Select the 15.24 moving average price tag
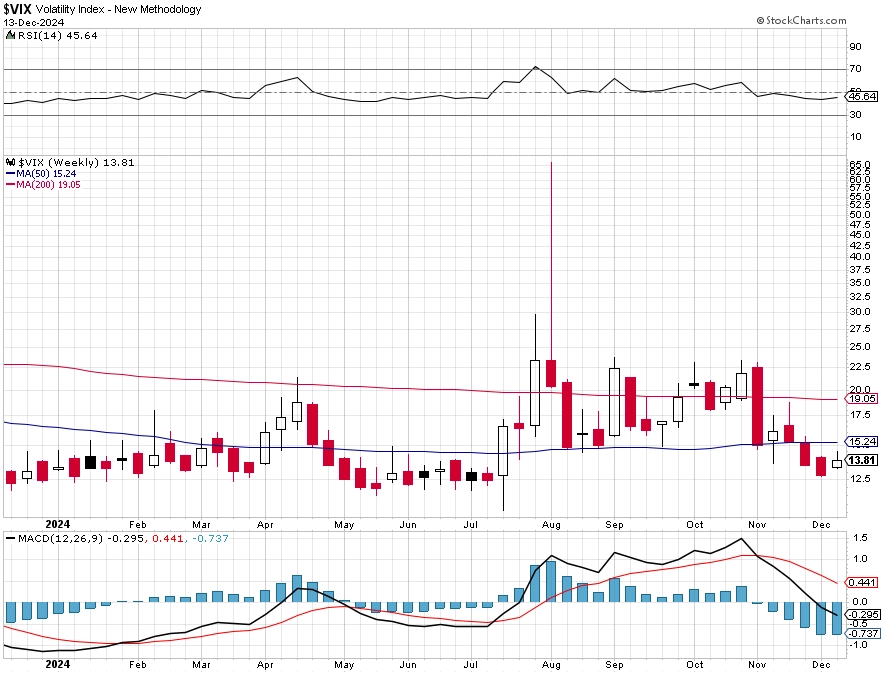The width and height of the screenshot is (883, 673). [862, 442]
